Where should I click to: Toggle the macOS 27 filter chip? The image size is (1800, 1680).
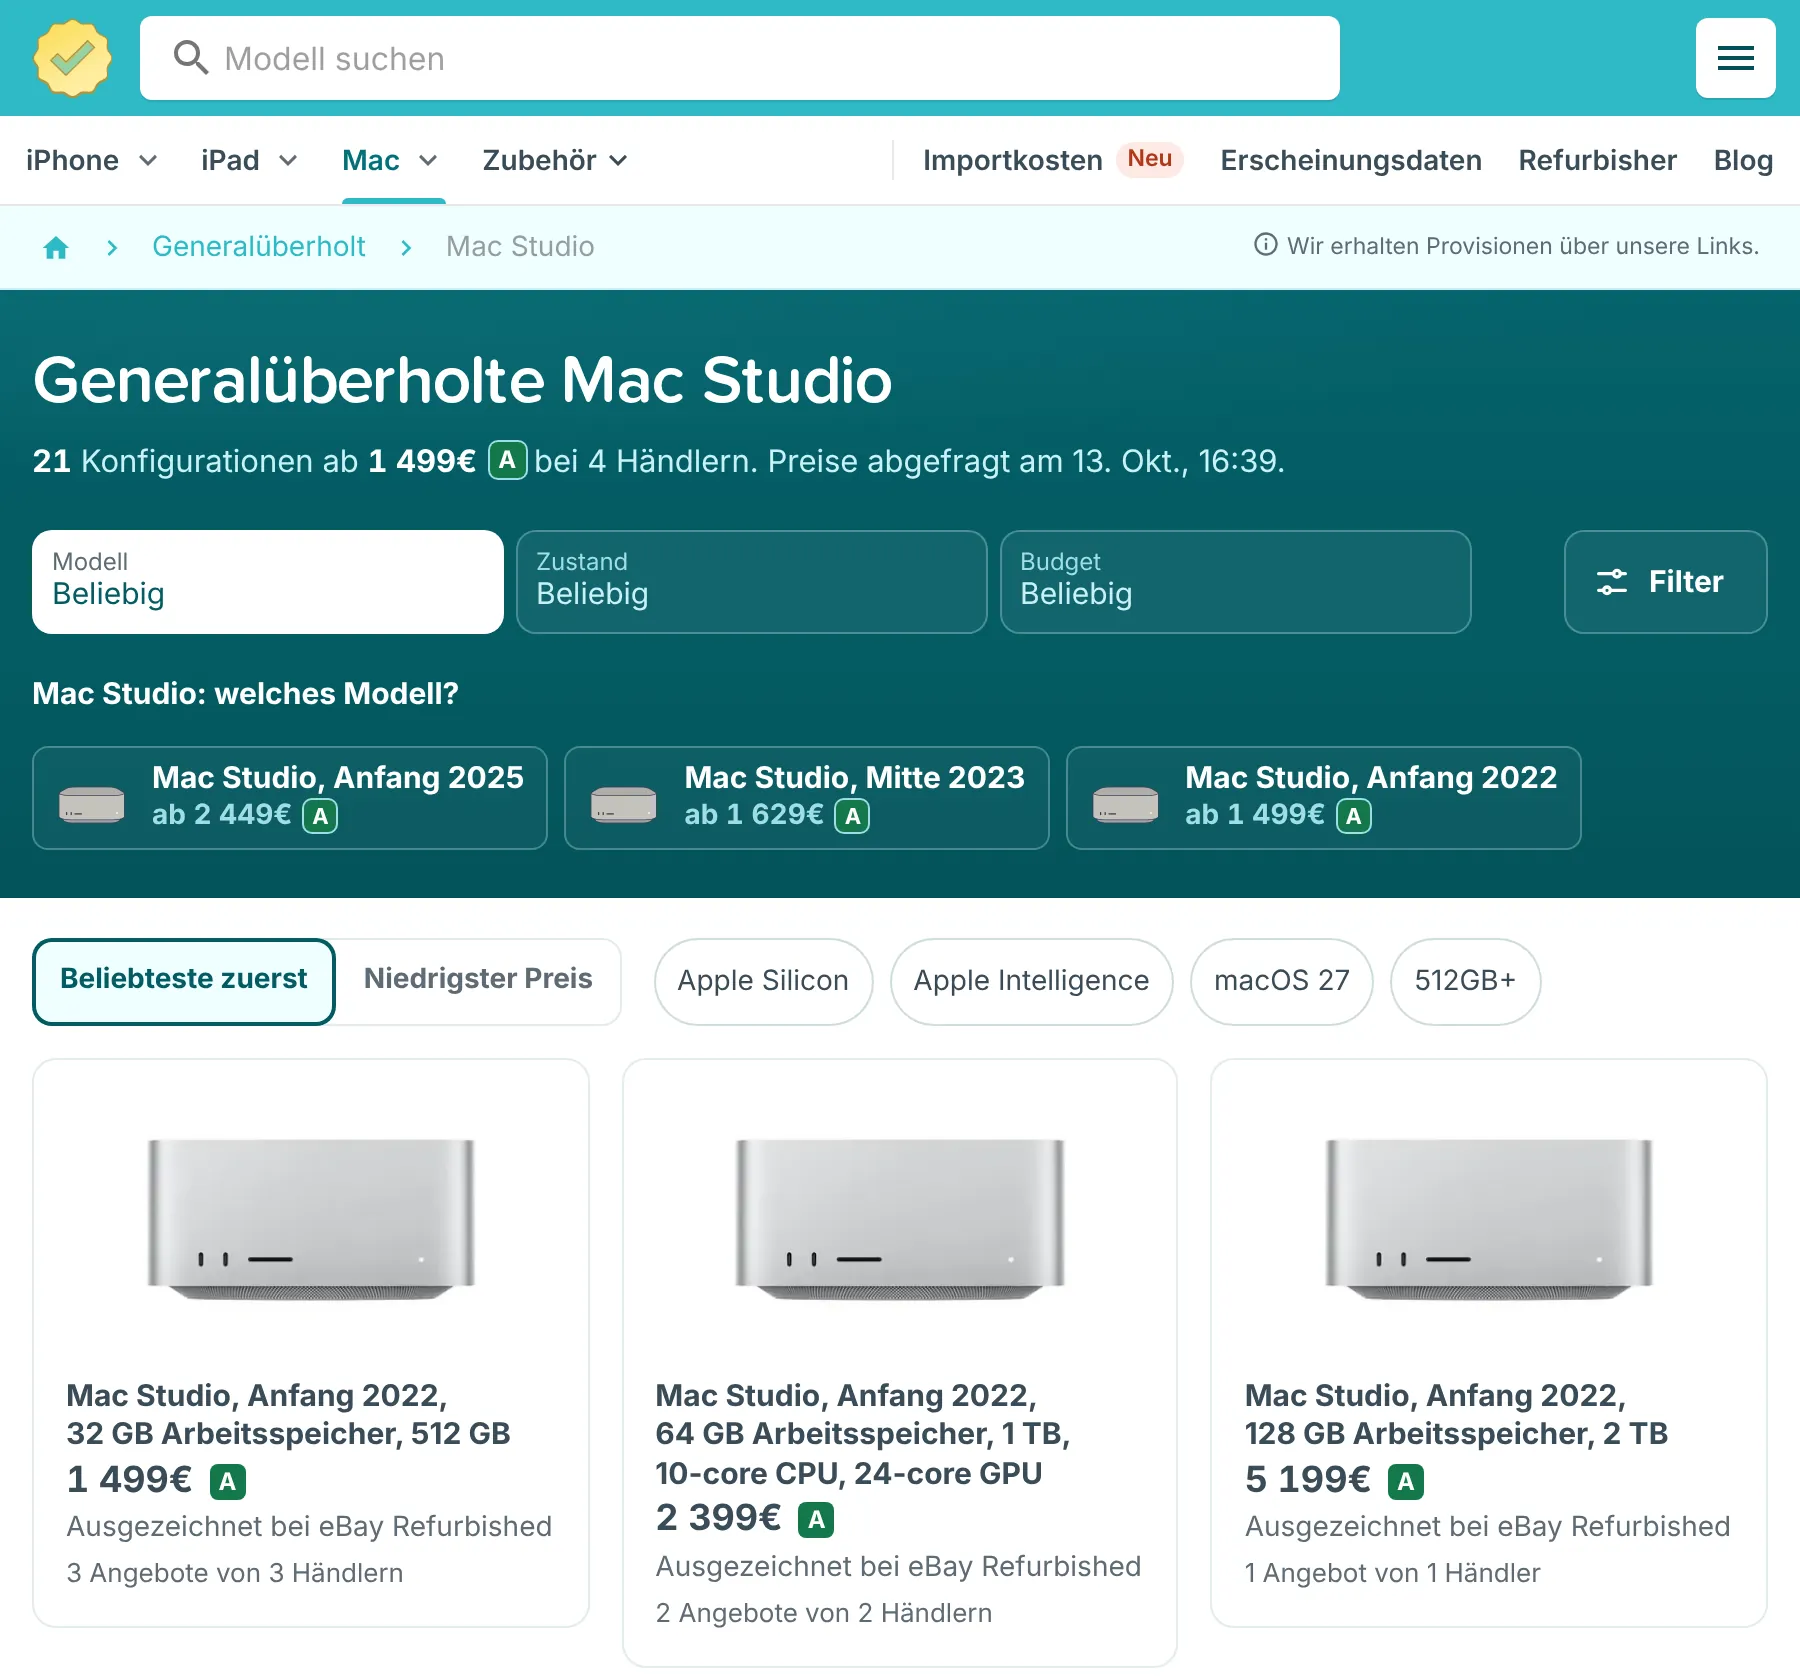pyautogui.click(x=1281, y=981)
